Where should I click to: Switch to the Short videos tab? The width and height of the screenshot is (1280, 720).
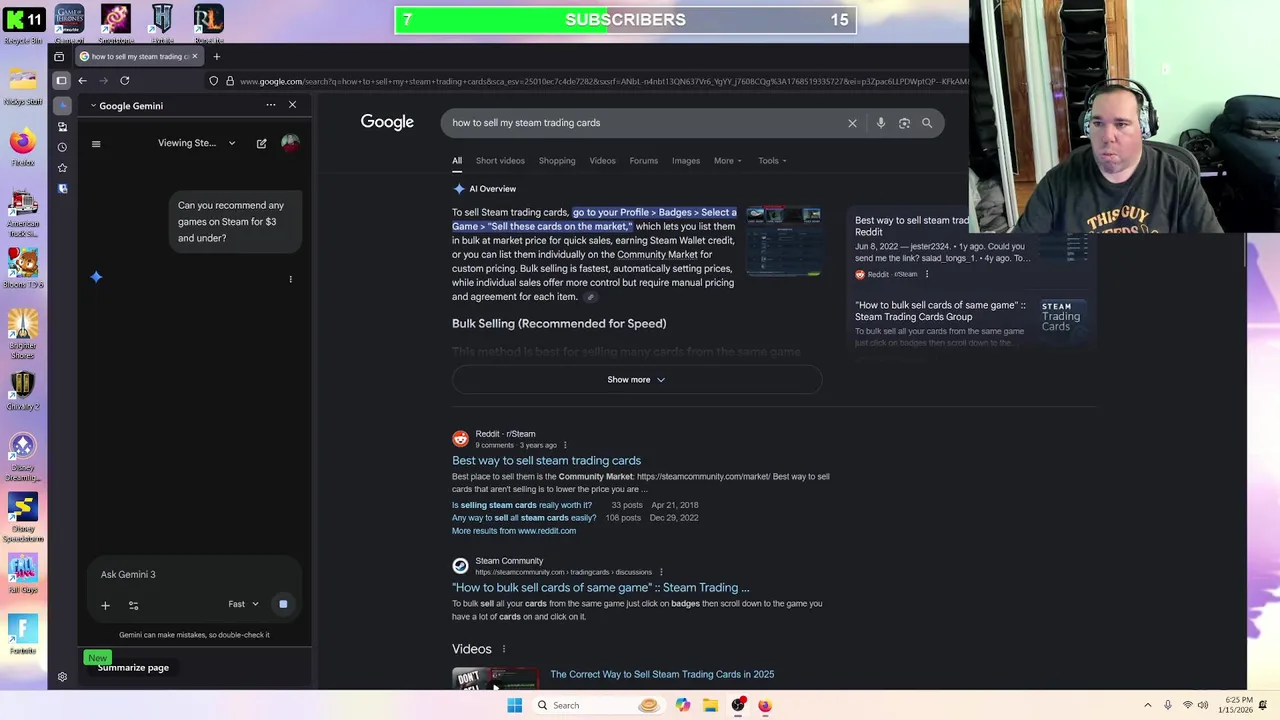point(500,160)
